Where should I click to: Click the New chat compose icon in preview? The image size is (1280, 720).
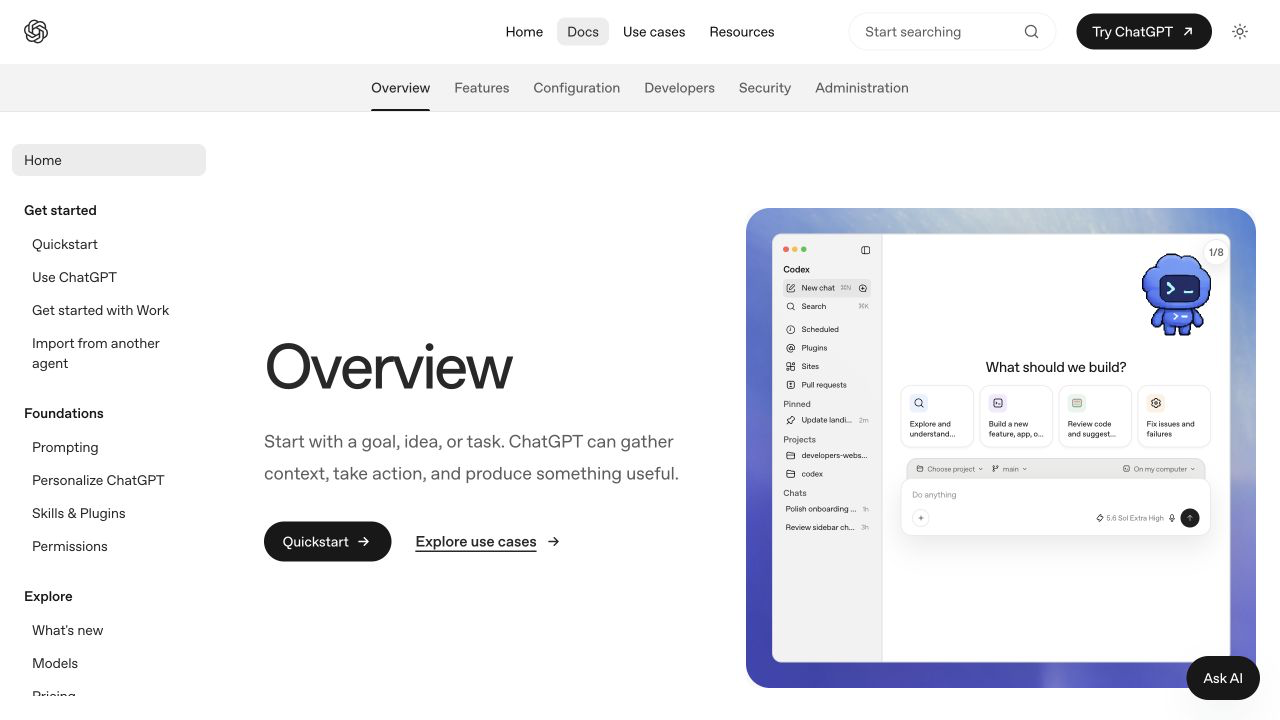[791, 288]
